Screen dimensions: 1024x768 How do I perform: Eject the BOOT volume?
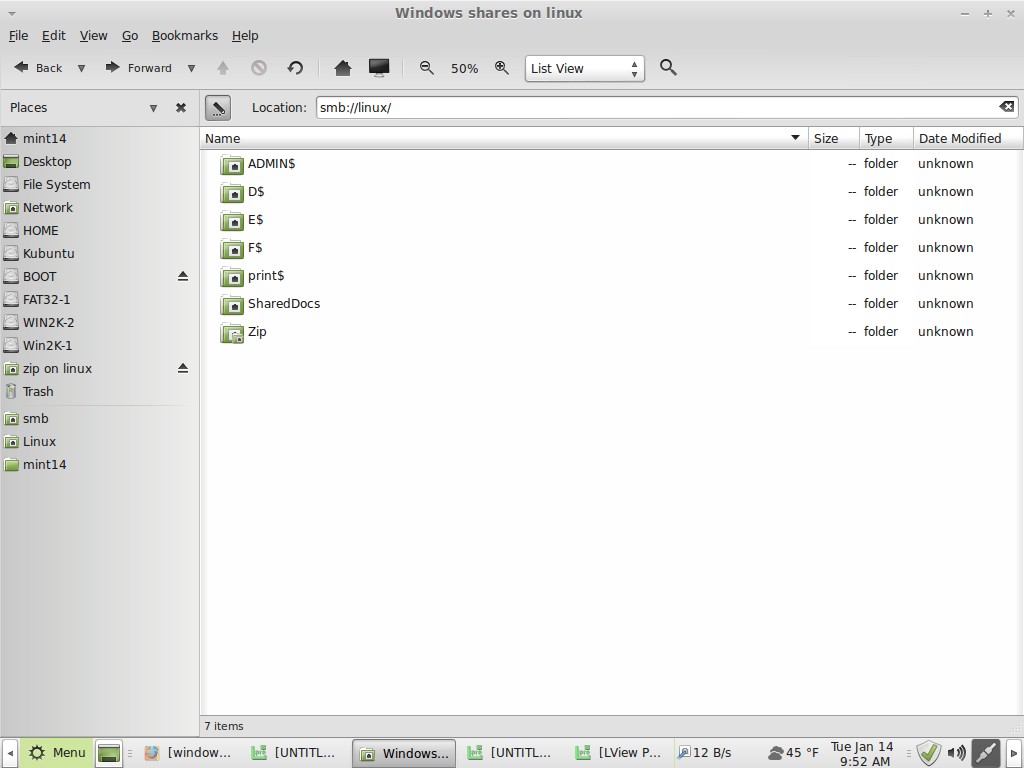coord(183,276)
